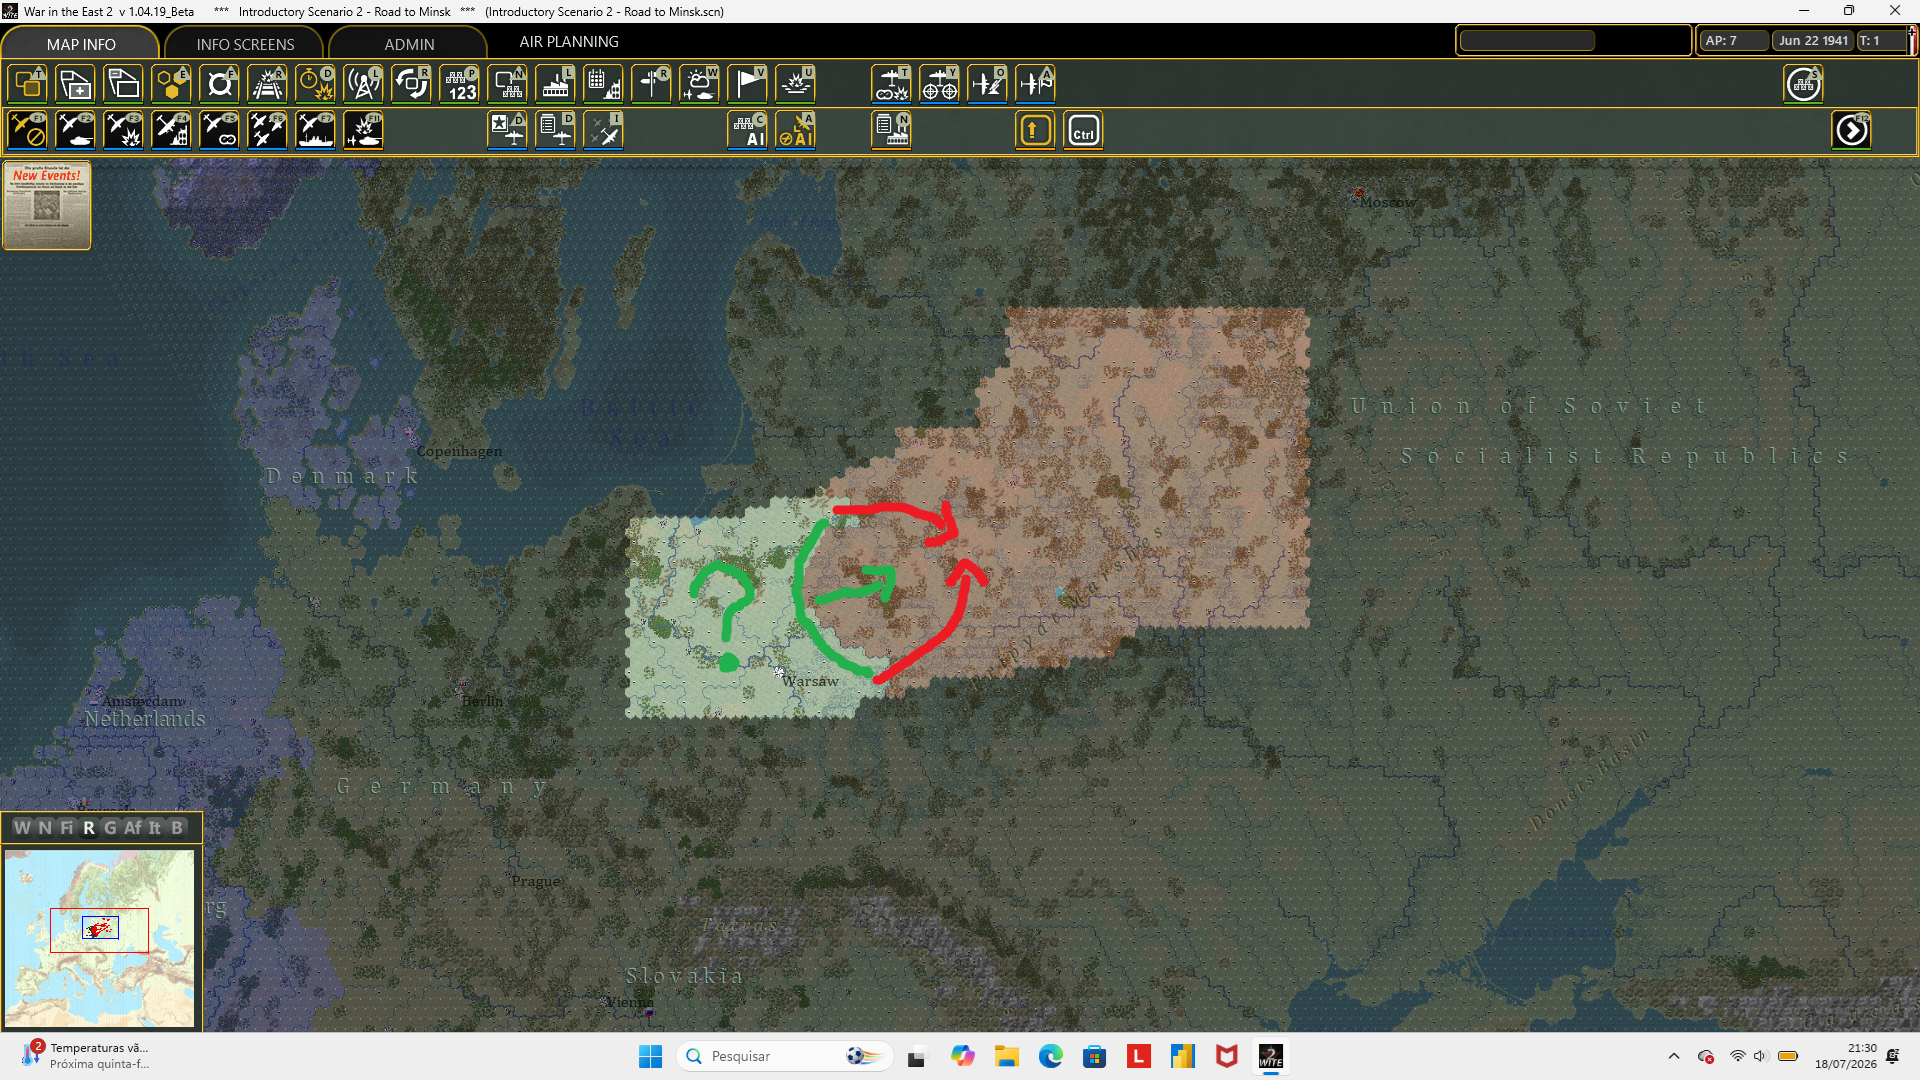Switch to the INFO SCREENS tab
The width and height of the screenshot is (1920, 1080).
pos(245,44)
